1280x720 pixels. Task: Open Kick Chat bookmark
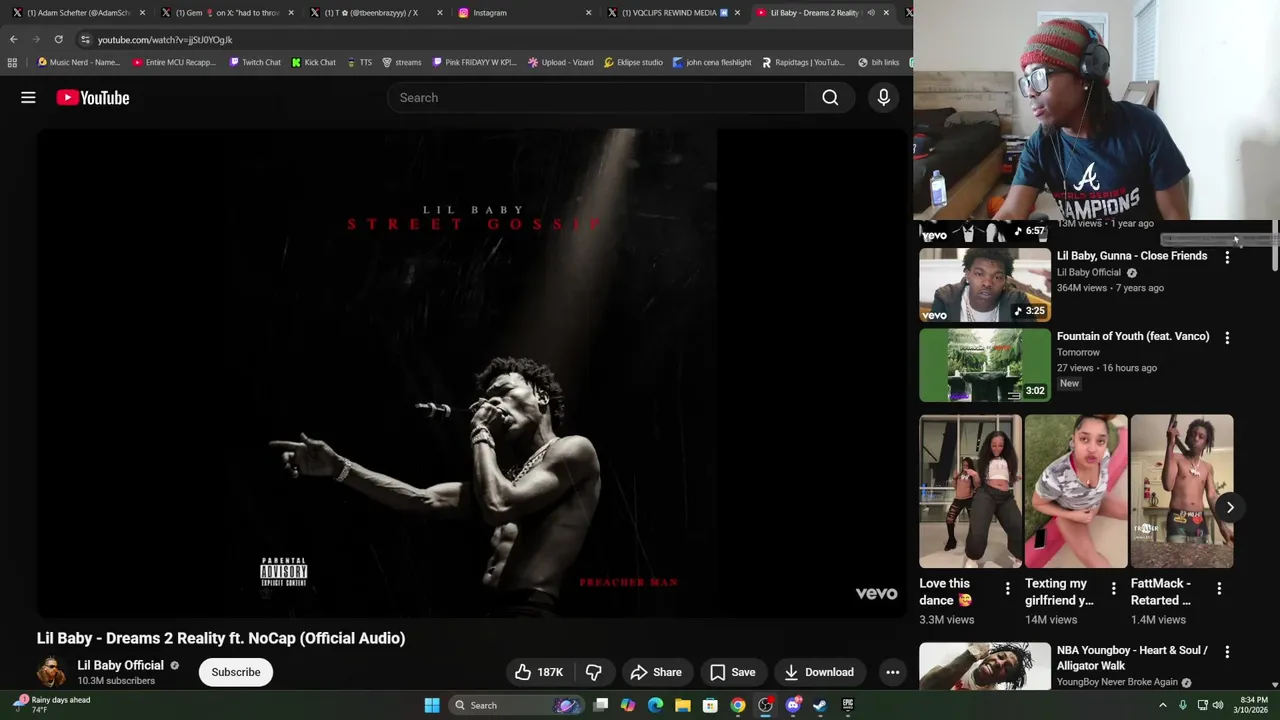click(x=314, y=62)
